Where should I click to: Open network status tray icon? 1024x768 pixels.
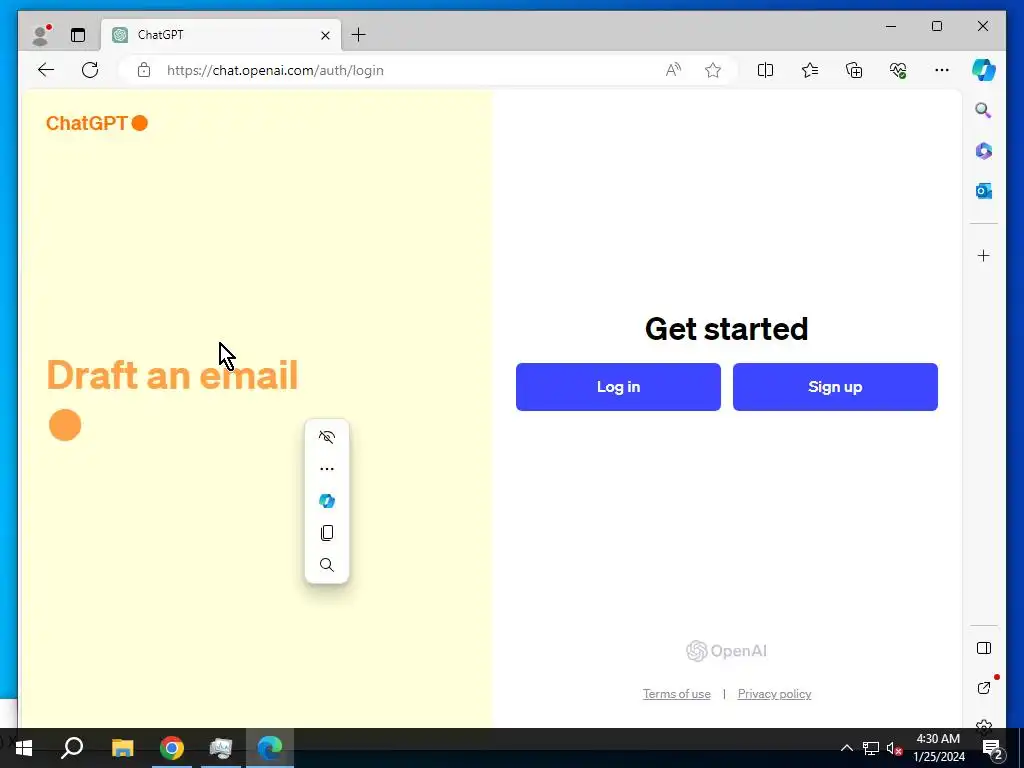(871, 748)
